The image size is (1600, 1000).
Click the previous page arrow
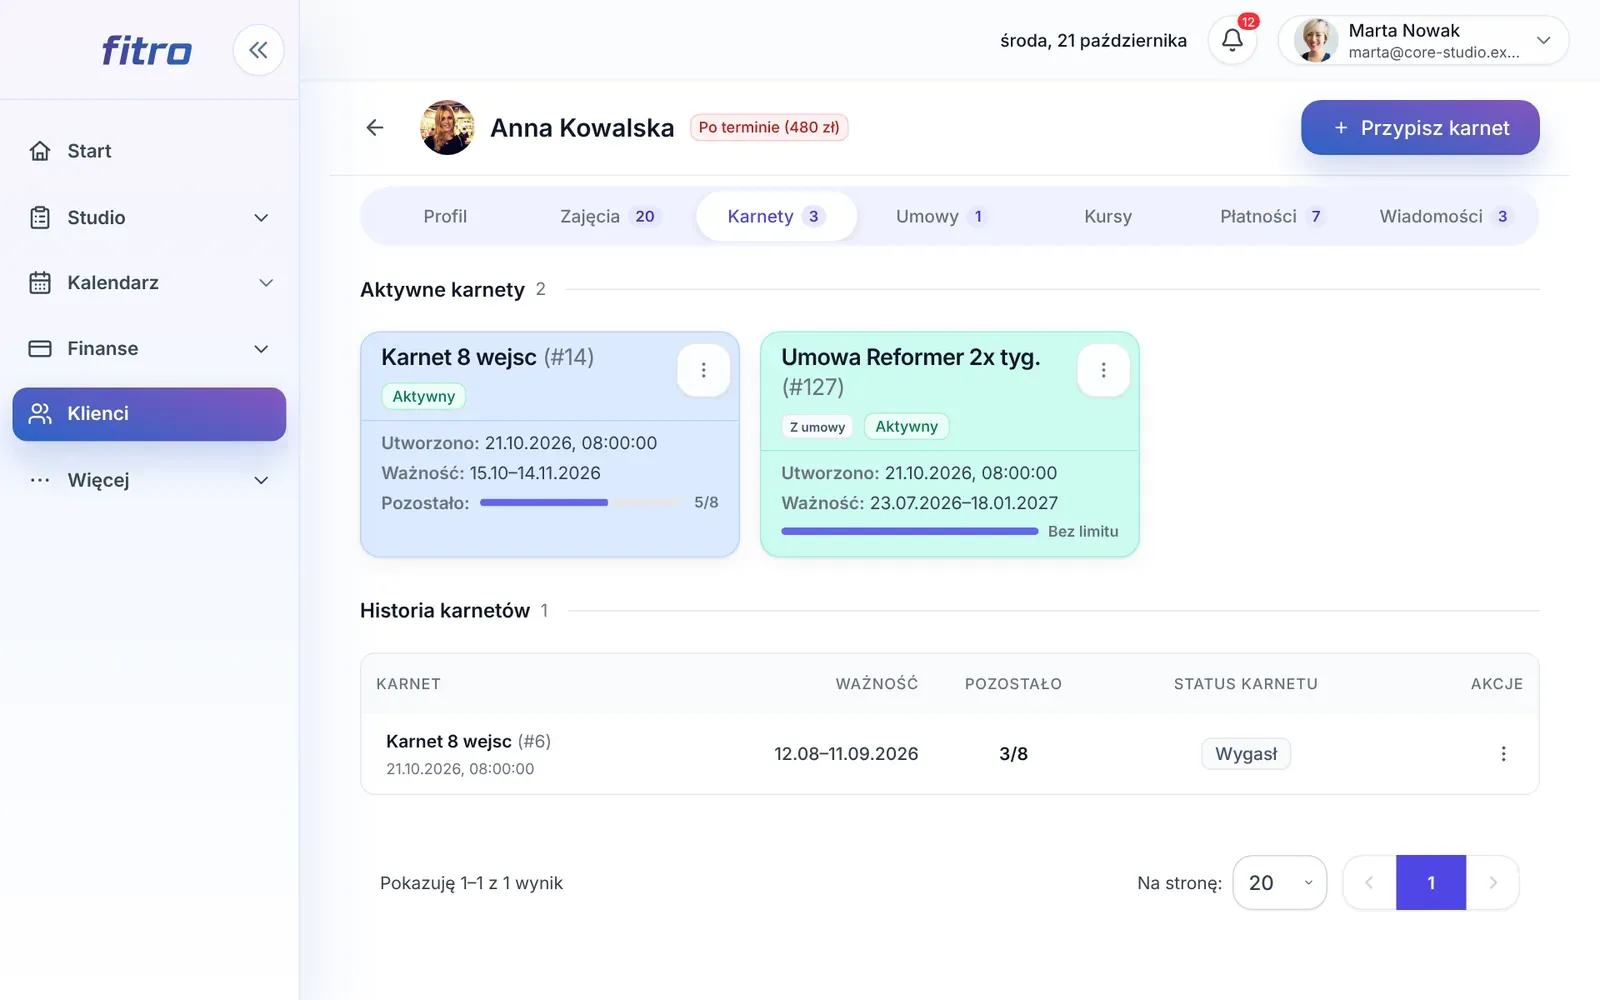pos(1369,883)
